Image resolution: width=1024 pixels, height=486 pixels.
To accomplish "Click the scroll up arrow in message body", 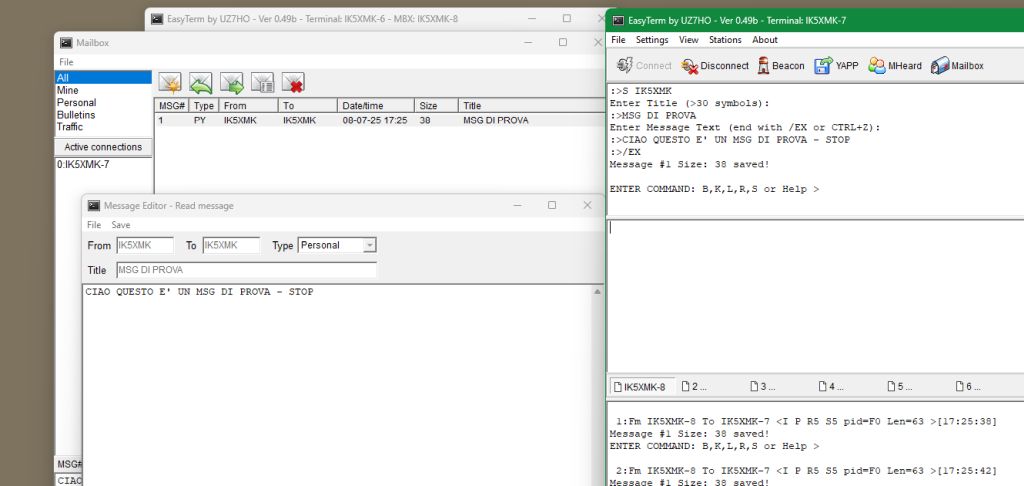I will tap(597, 292).
